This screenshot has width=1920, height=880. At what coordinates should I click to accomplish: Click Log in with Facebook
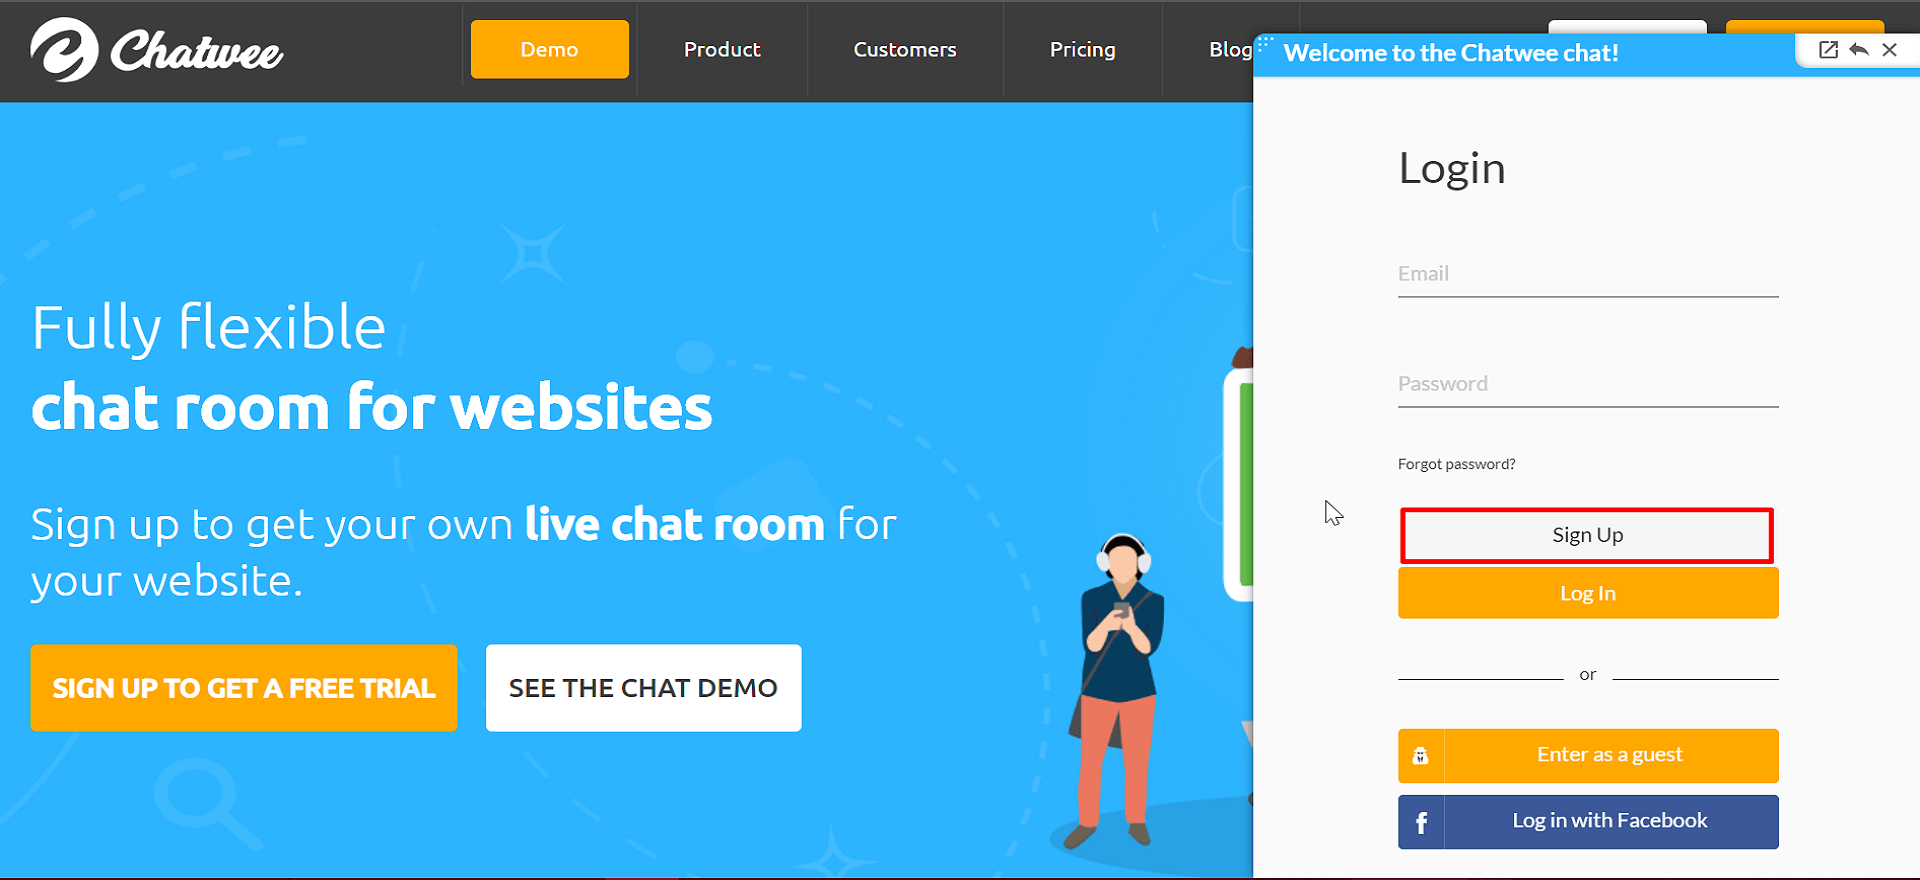tap(1588, 822)
